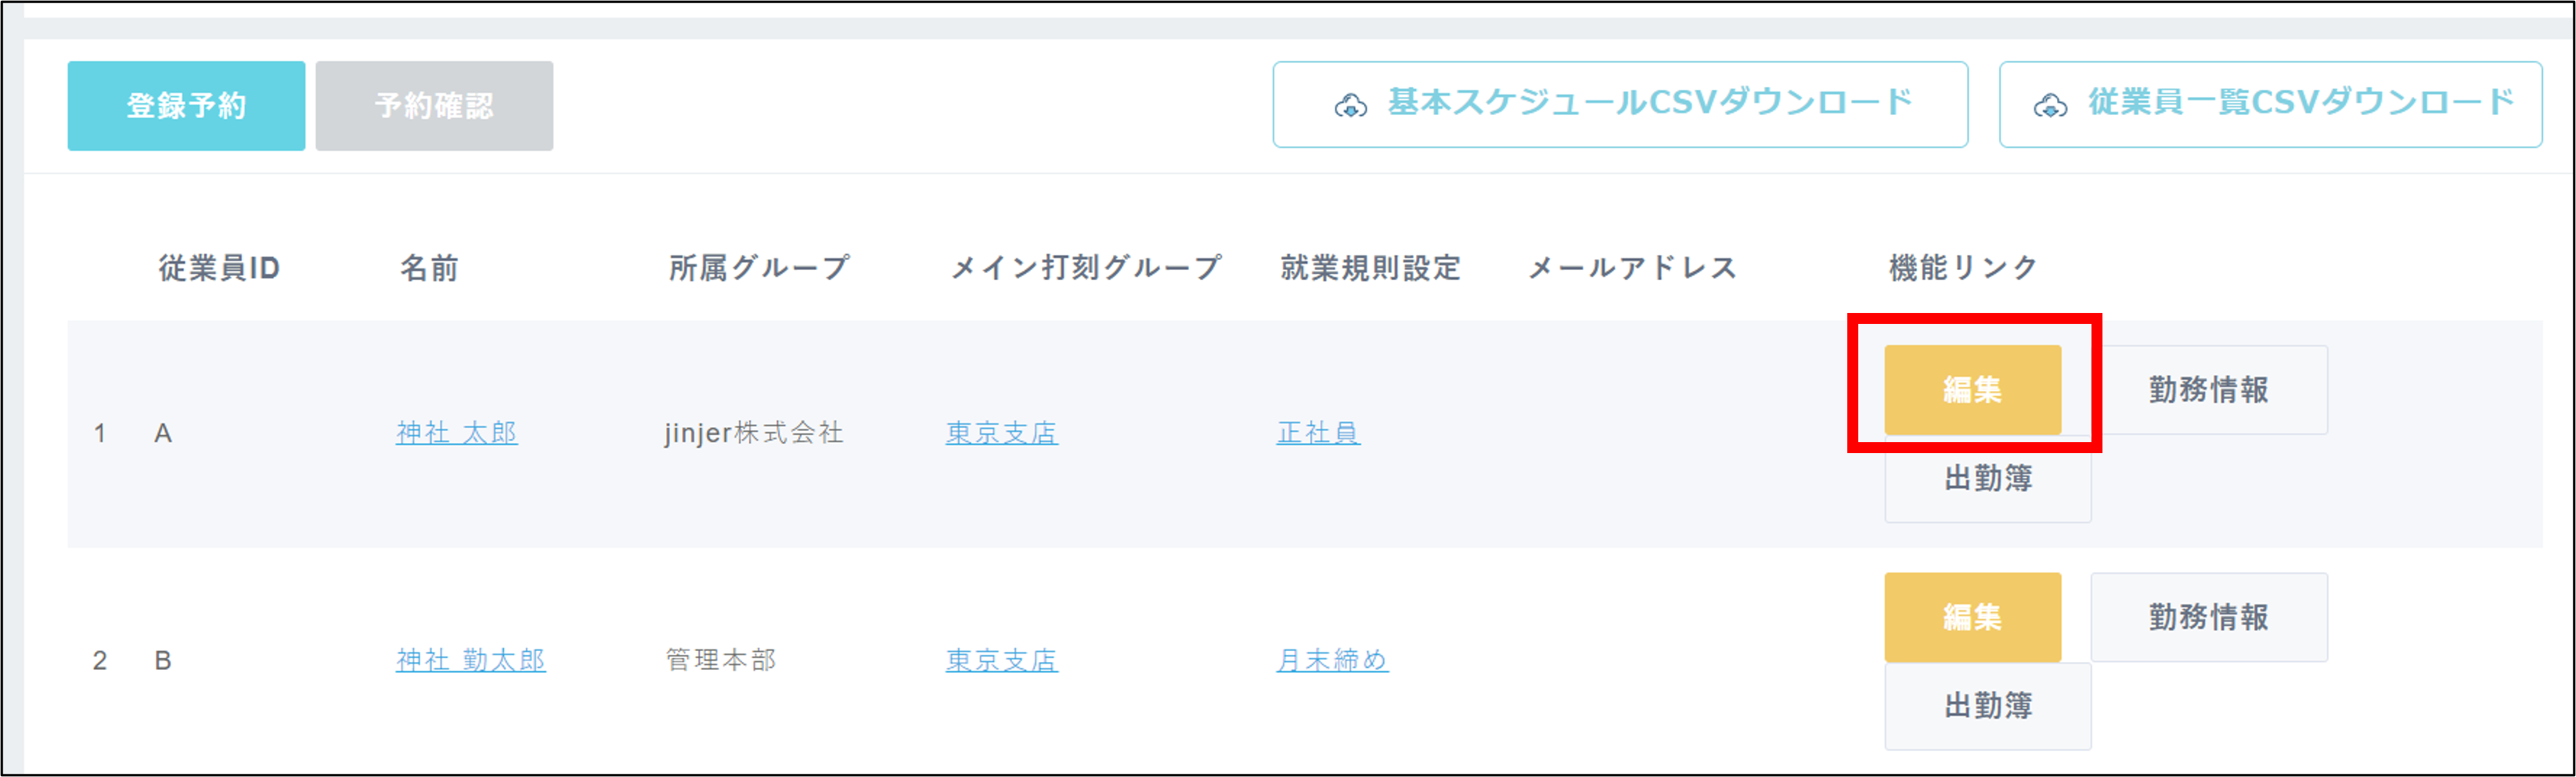Viewport: 2576px width, 777px height.
Task: Click cloud download icon for 基本スケジュールCSV
Action: 1350,105
